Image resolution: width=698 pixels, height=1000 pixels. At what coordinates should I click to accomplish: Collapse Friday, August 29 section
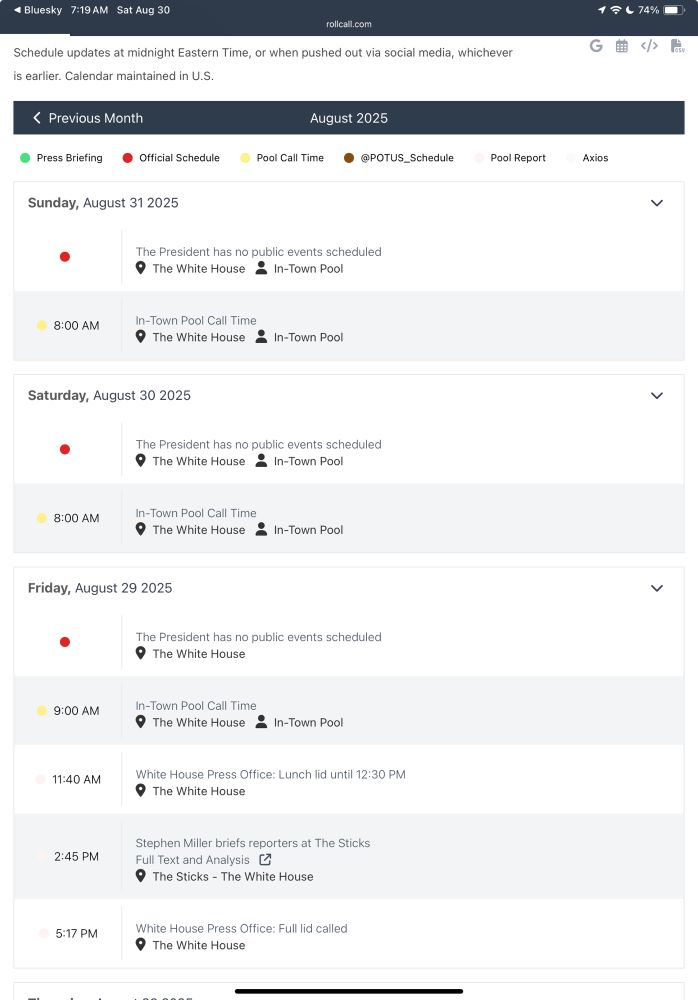(657, 588)
